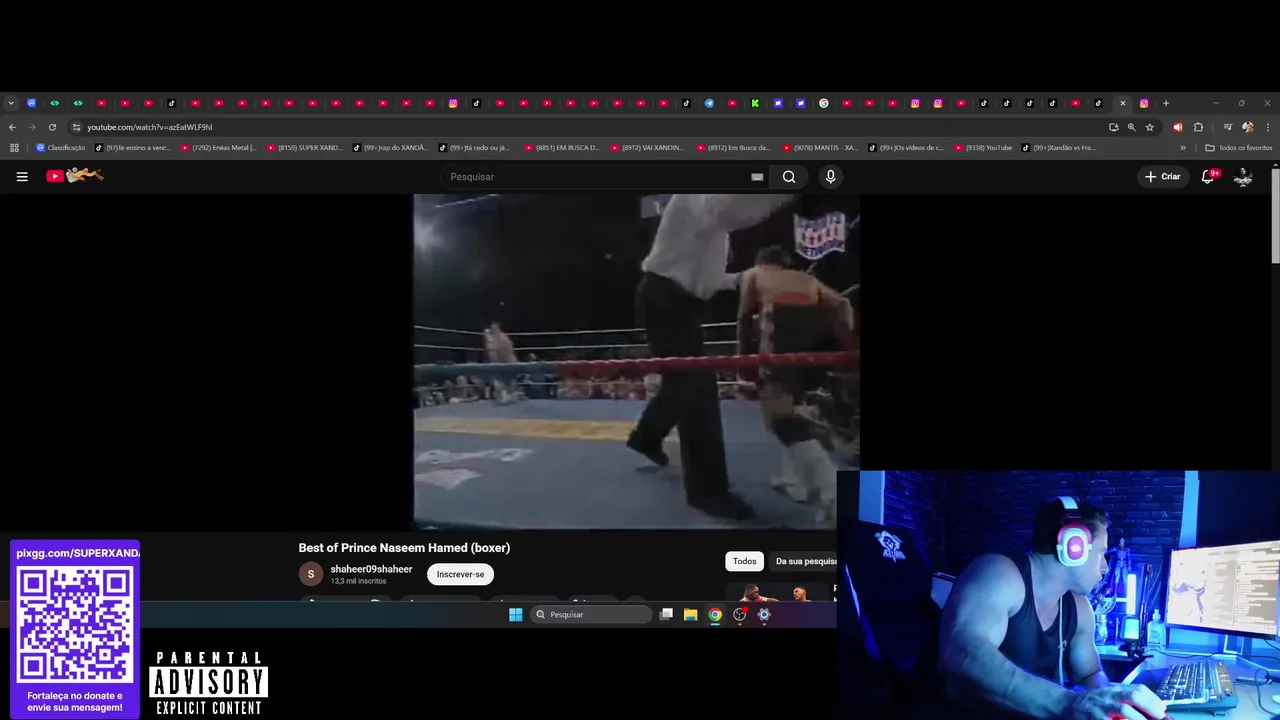Select the 'Da sua pesquisa' filter chip
The height and width of the screenshot is (720, 1280).
coord(803,561)
